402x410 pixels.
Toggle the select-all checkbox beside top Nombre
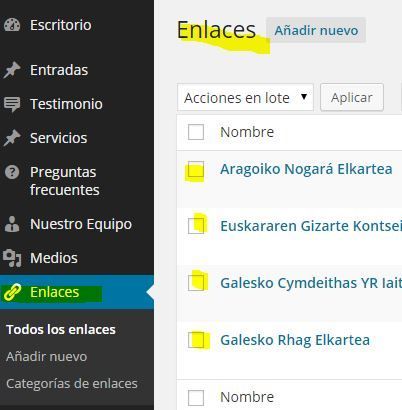[x=196, y=132]
